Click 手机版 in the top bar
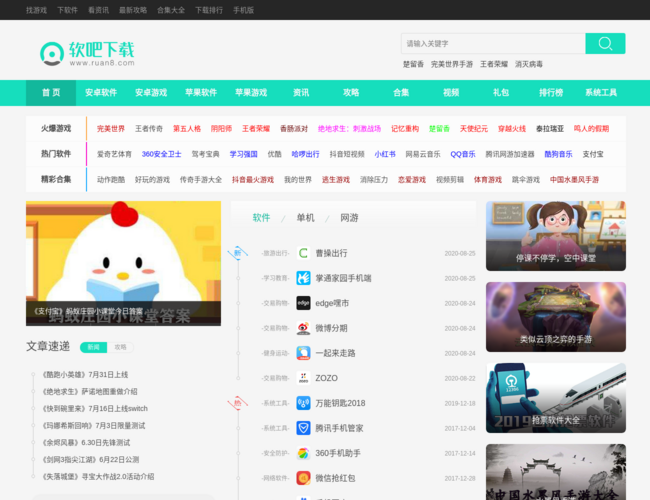 tap(243, 10)
